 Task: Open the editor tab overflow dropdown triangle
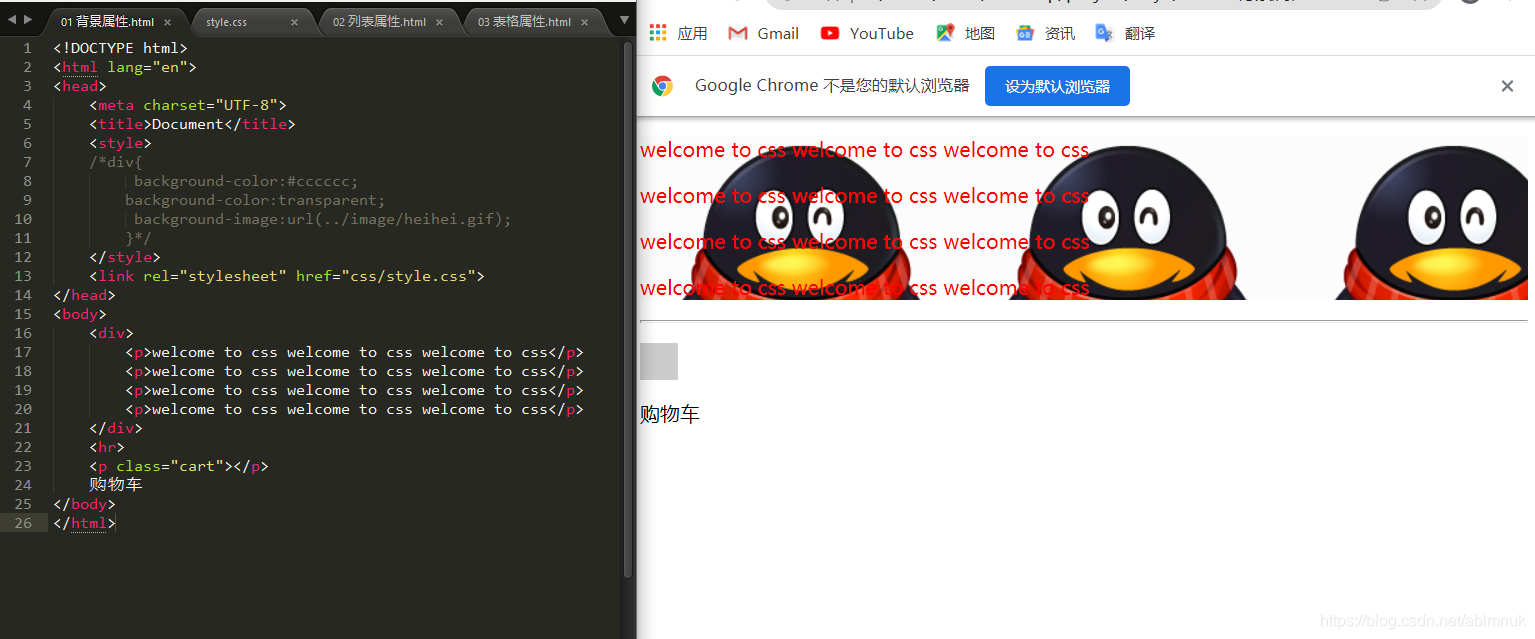click(x=623, y=18)
